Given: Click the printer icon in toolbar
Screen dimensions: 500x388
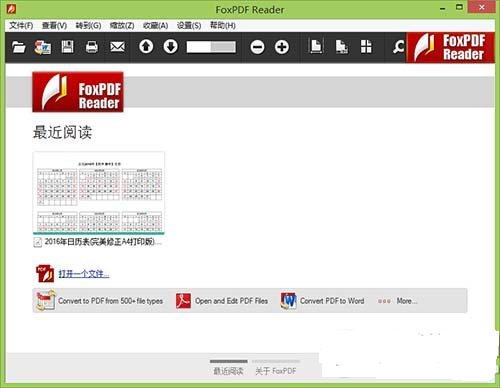Looking at the screenshot, I should pyautogui.click(x=92, y=47).
